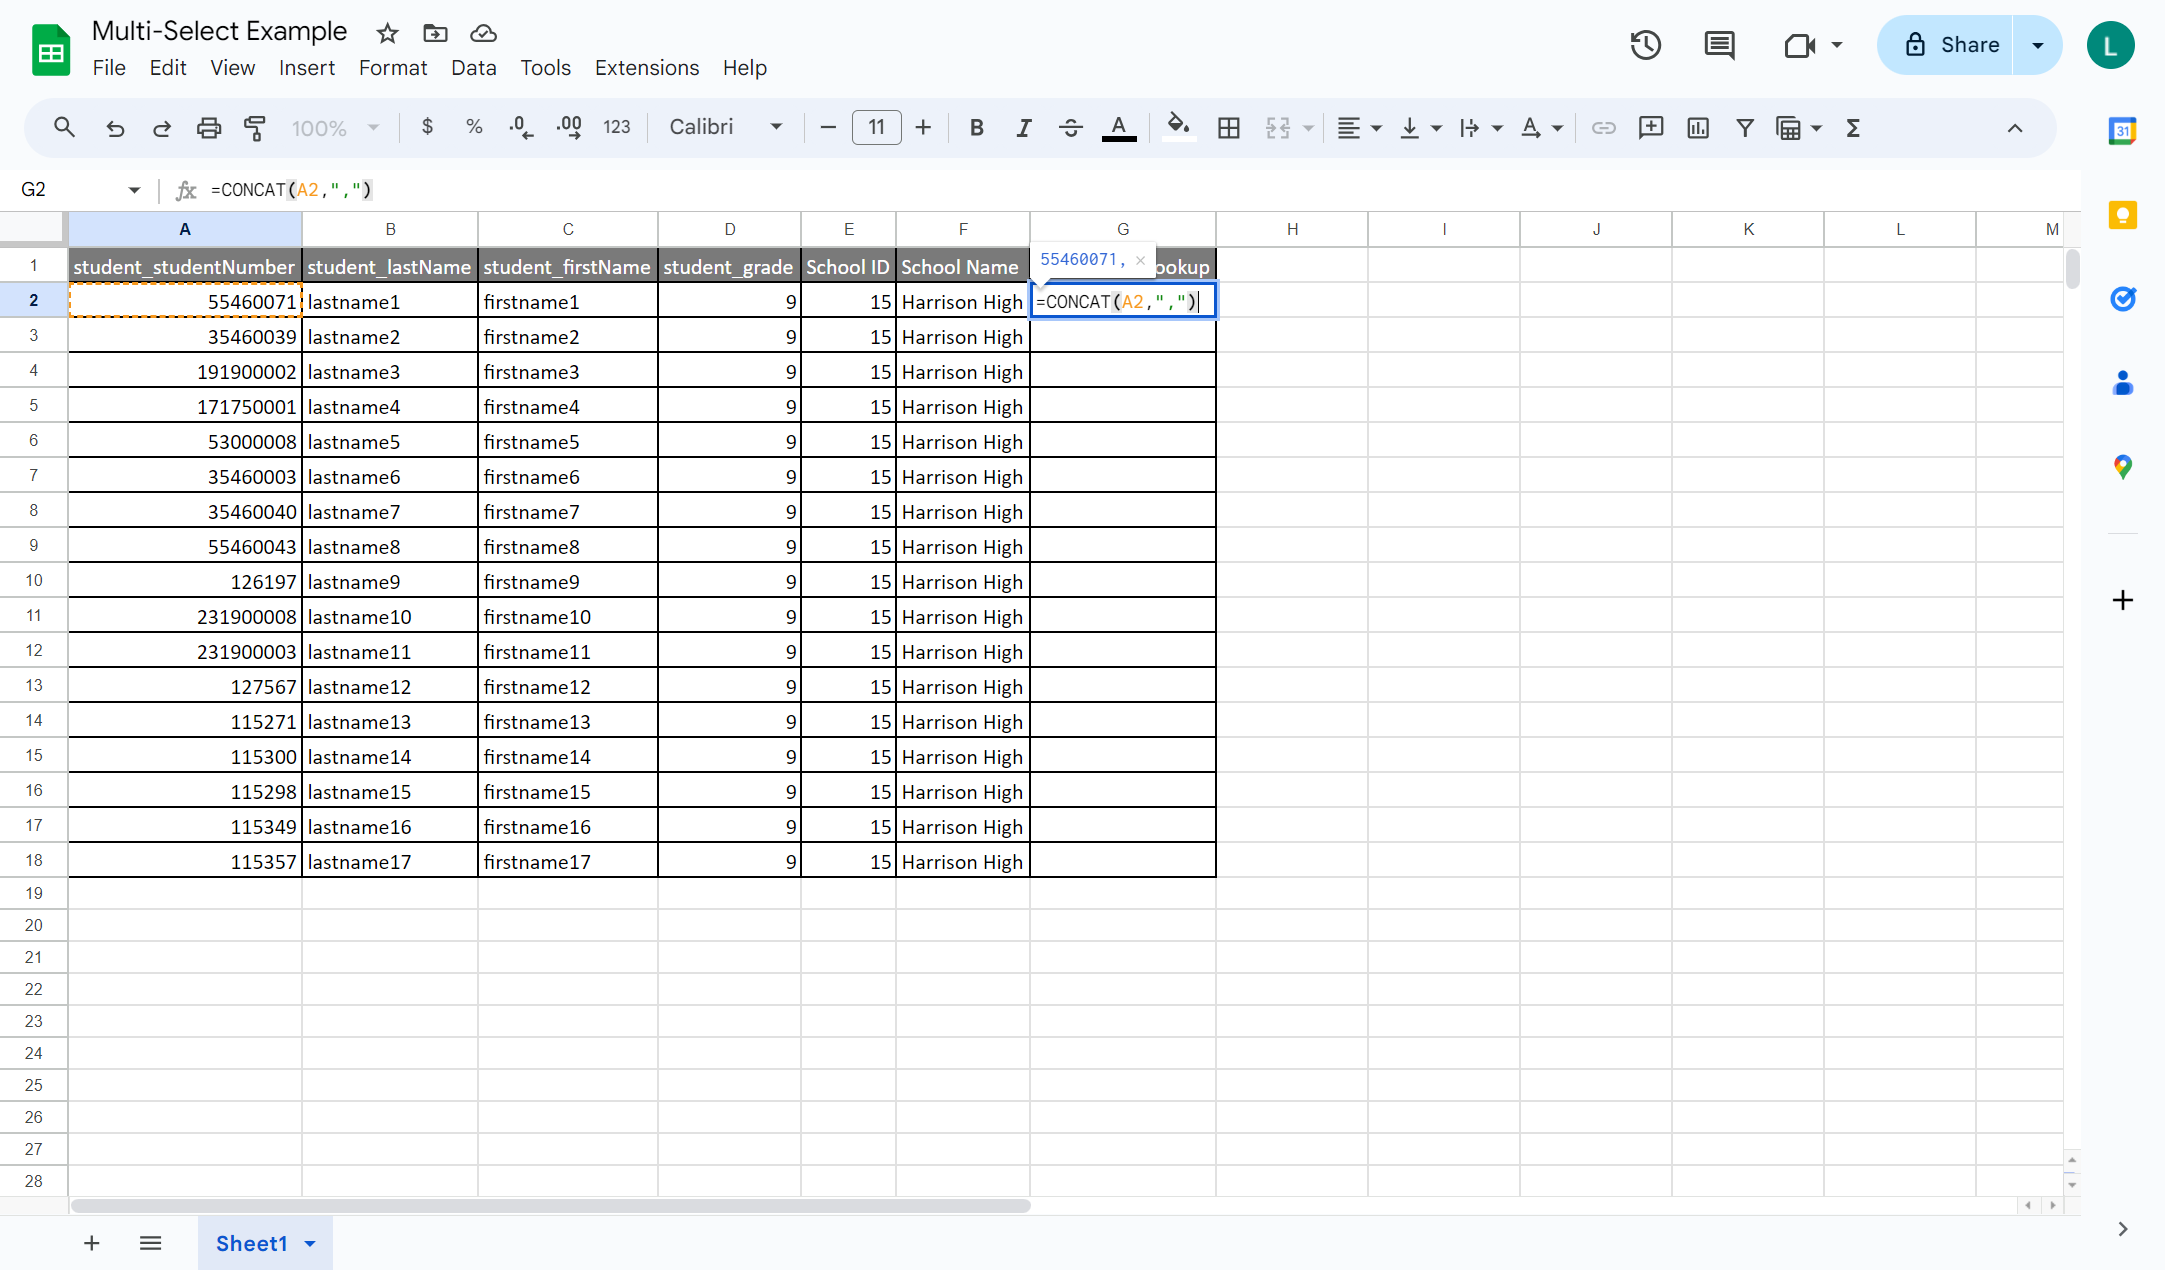Open the 100% zoom dropdown
The image size is (2165, 1271).
click(335, 128)
